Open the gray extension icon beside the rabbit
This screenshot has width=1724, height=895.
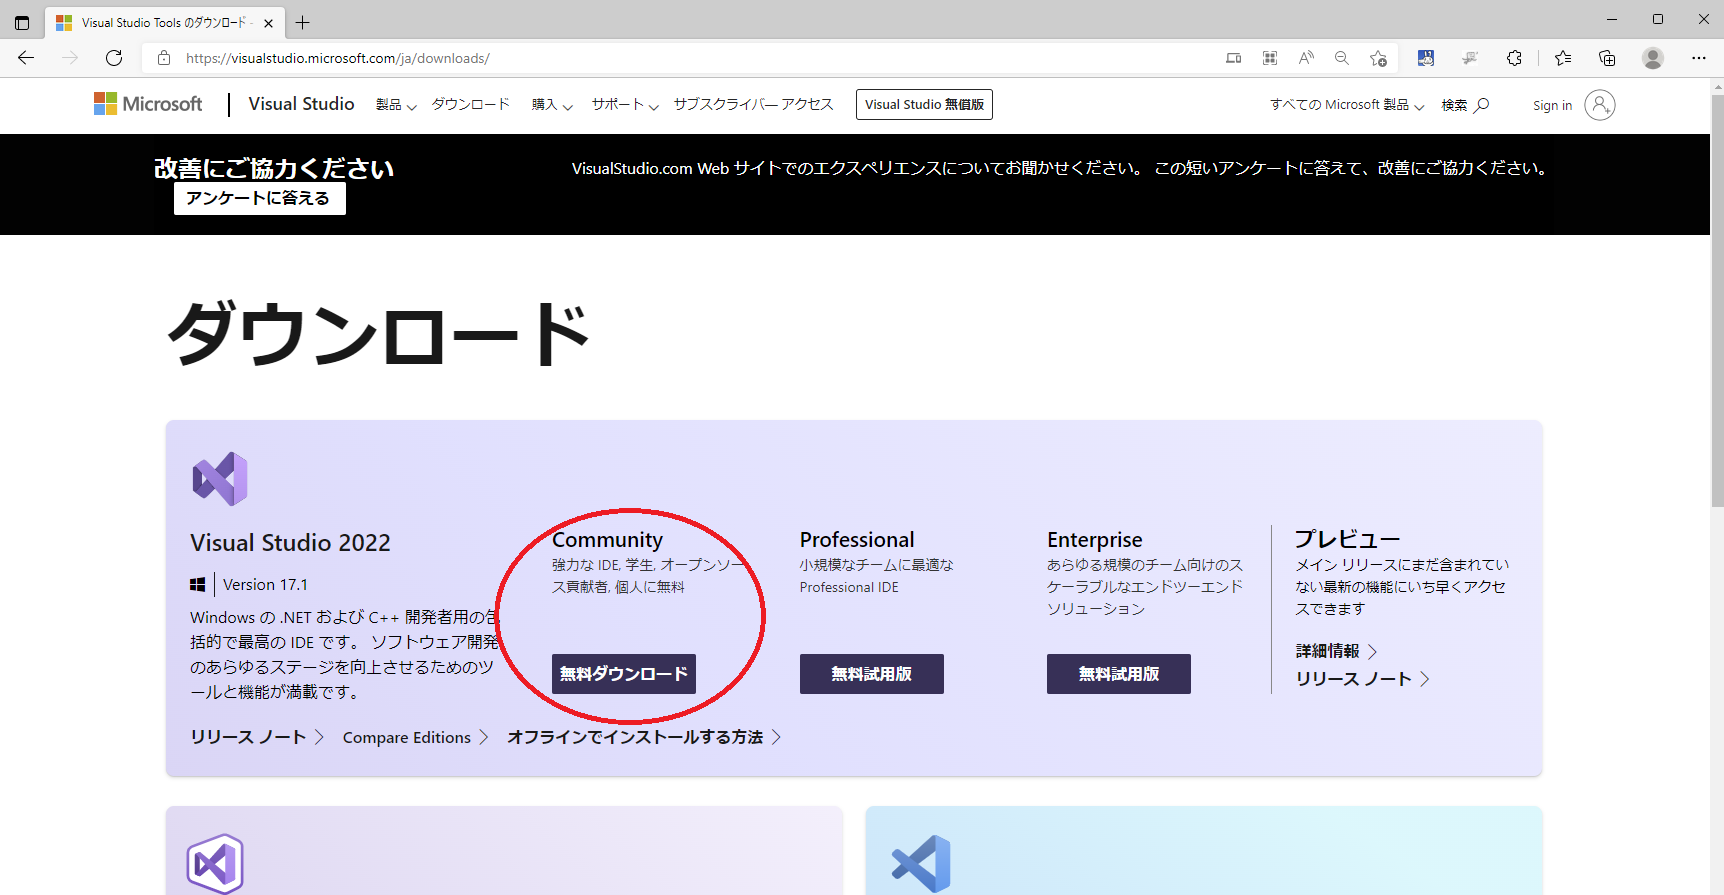pos(1470,58)
